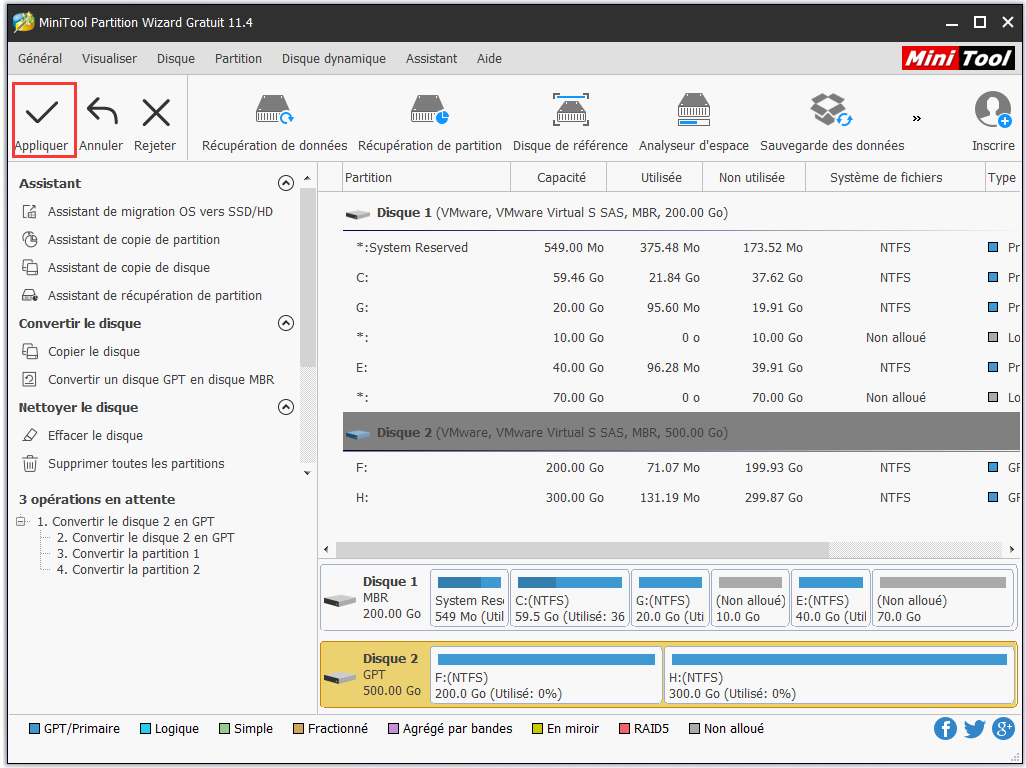1026x768 pixels.
Task: Choose Convertir un disque GPT en disque MBR
Action: point(148,379)
